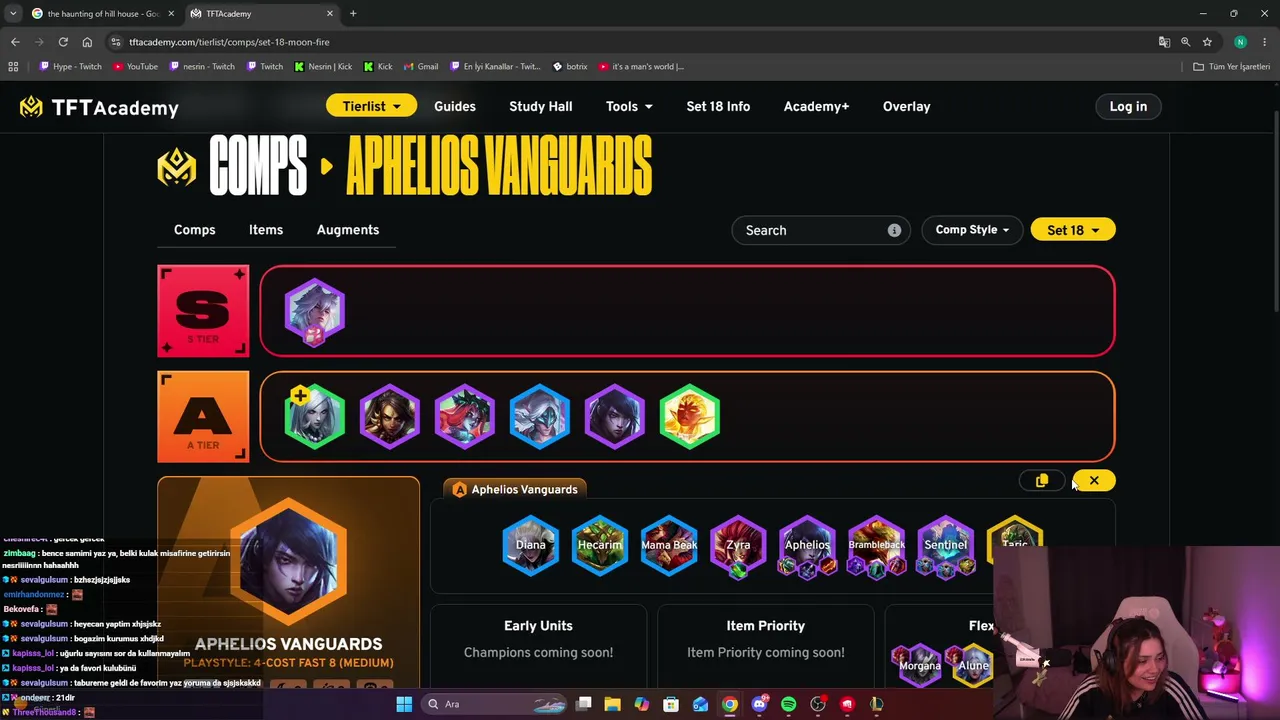
Task: Click the address bar URL
Action: pos(229,42)
